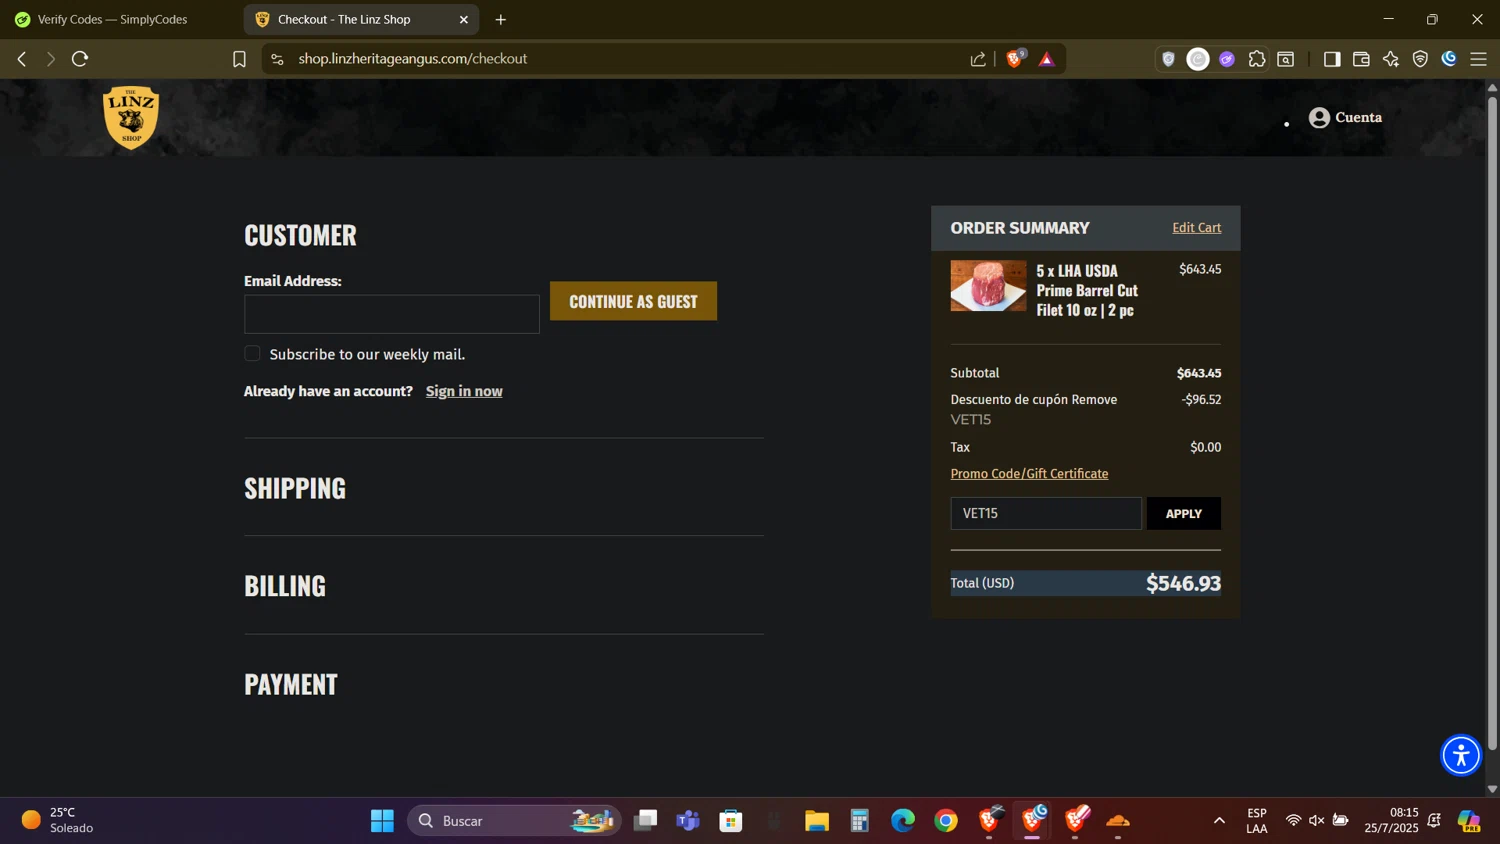
Task: Click the product title LHA USDA Prime Barrel Cut Filet
Action: point(1087,290)
